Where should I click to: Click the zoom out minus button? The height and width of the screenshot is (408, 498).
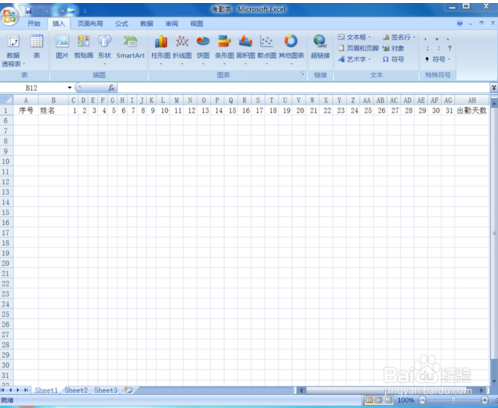[x=423, y=400]
